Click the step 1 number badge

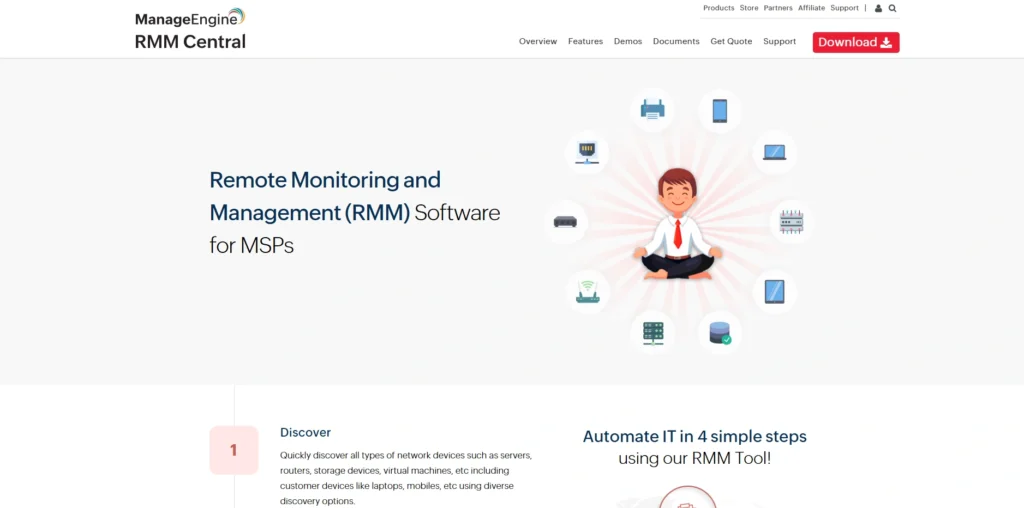click(234, 450)
